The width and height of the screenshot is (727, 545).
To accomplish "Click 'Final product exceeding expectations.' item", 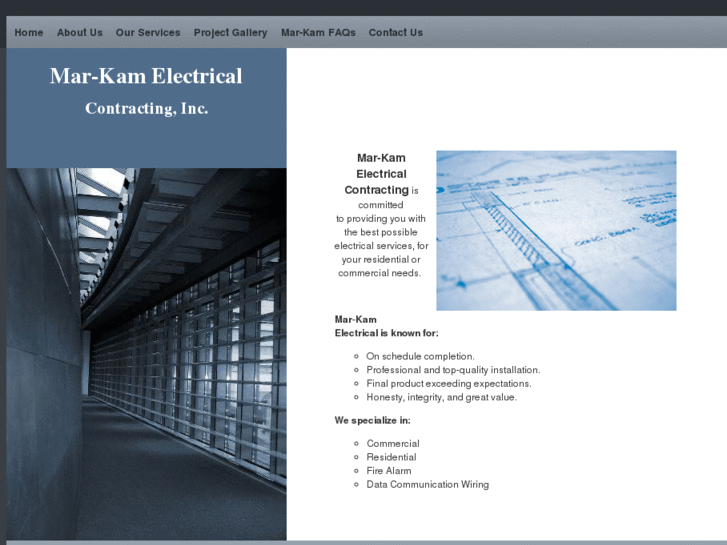I will point(449,384).
